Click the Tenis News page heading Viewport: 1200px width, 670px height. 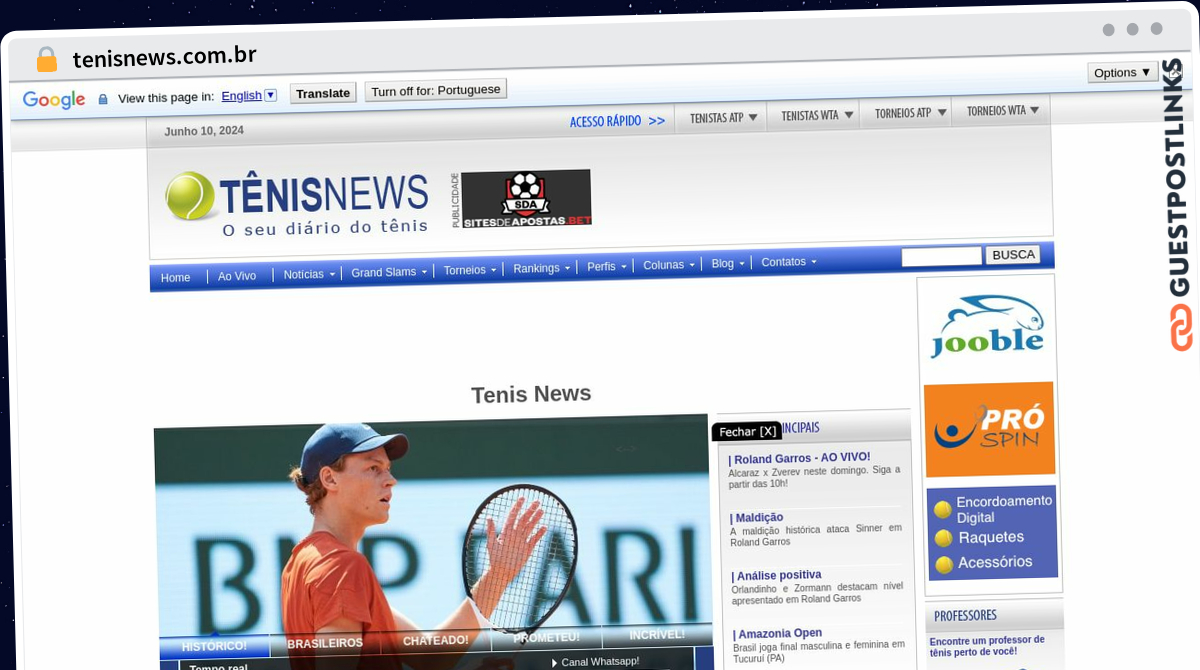[531, 394]
